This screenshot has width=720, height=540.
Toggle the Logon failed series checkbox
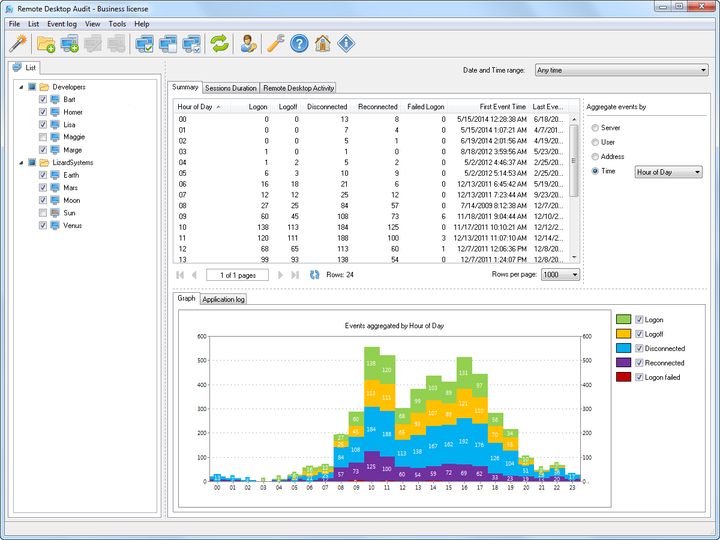[x=639, y=377]
